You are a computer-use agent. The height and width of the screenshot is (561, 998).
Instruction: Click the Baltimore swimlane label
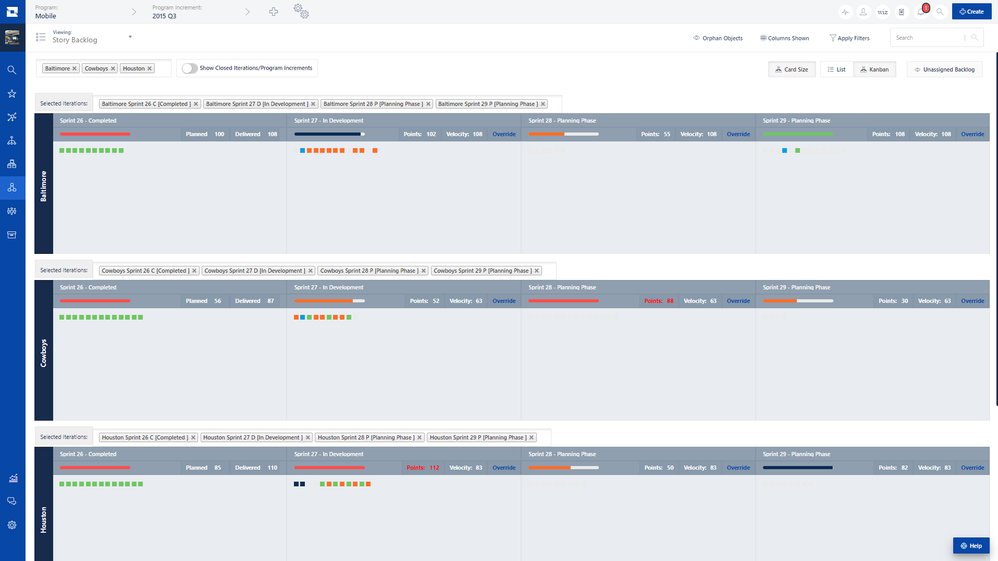(x=43, y=183)
